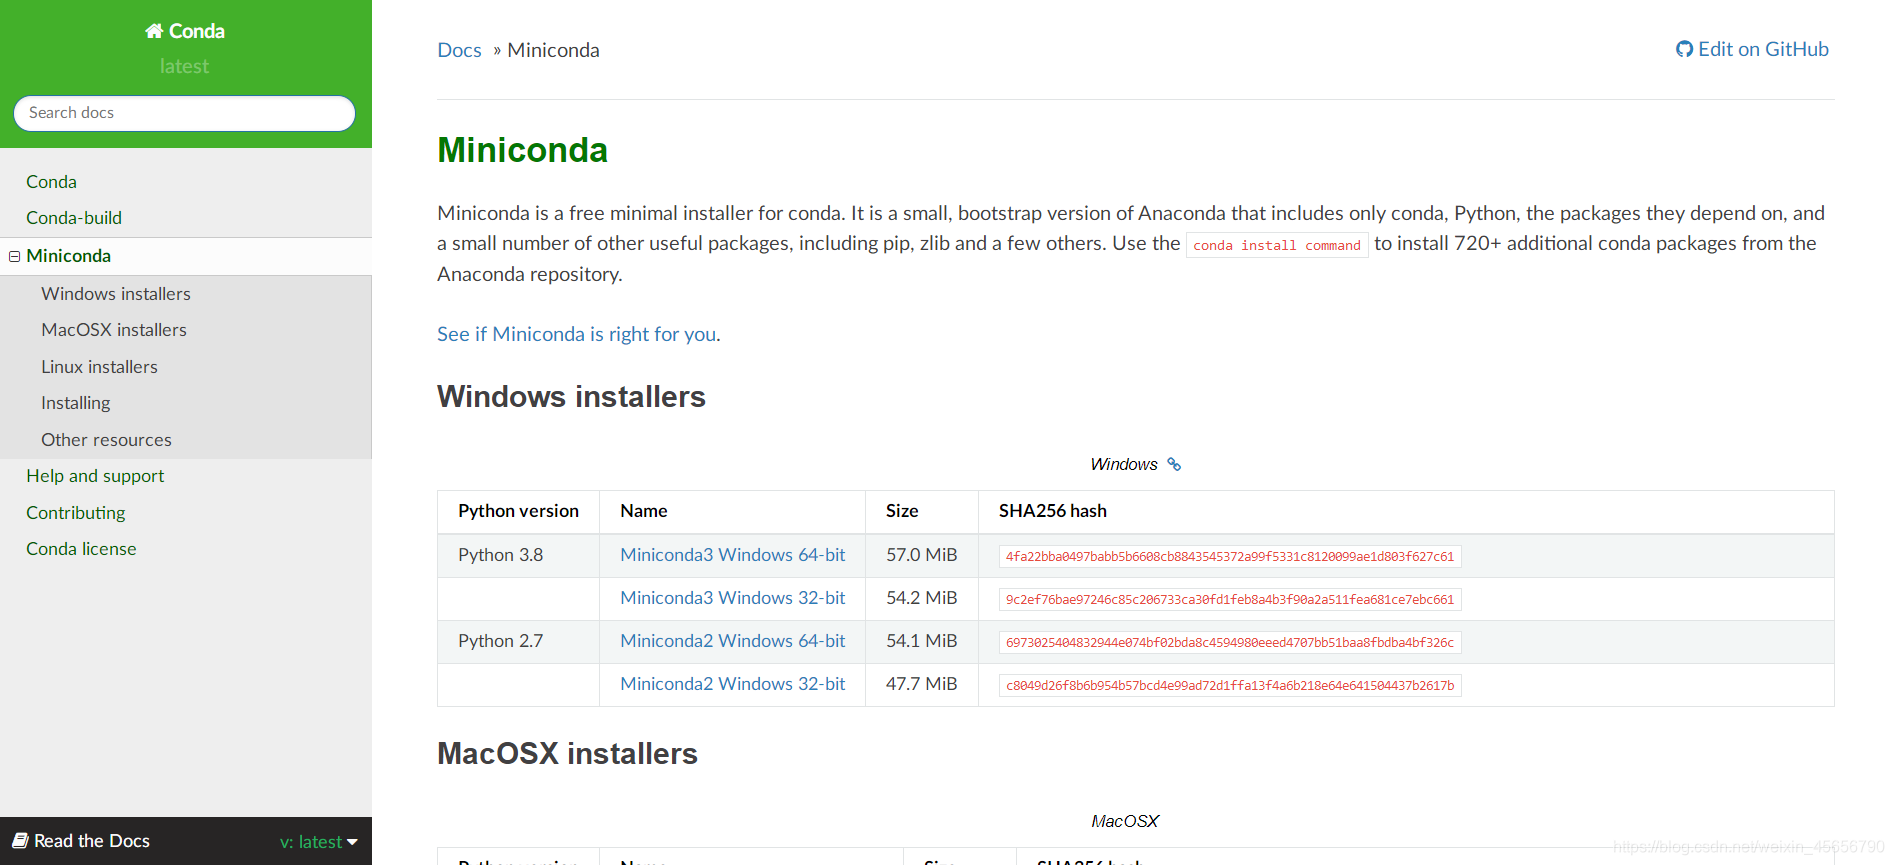Open the Conda-build sidebar item
1894x865 pixels.
(74, 218)
